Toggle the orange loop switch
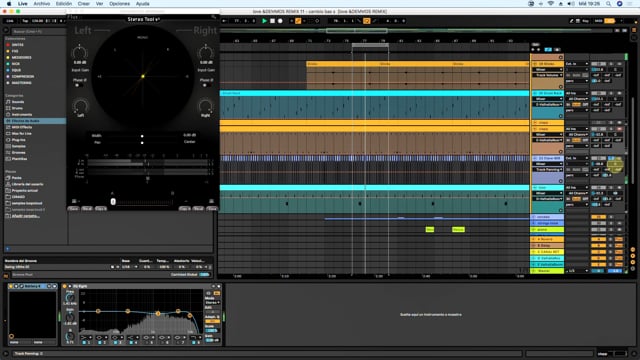Image resolution: width=640 pixels, height=360 pixels. (x=367, y=21)
